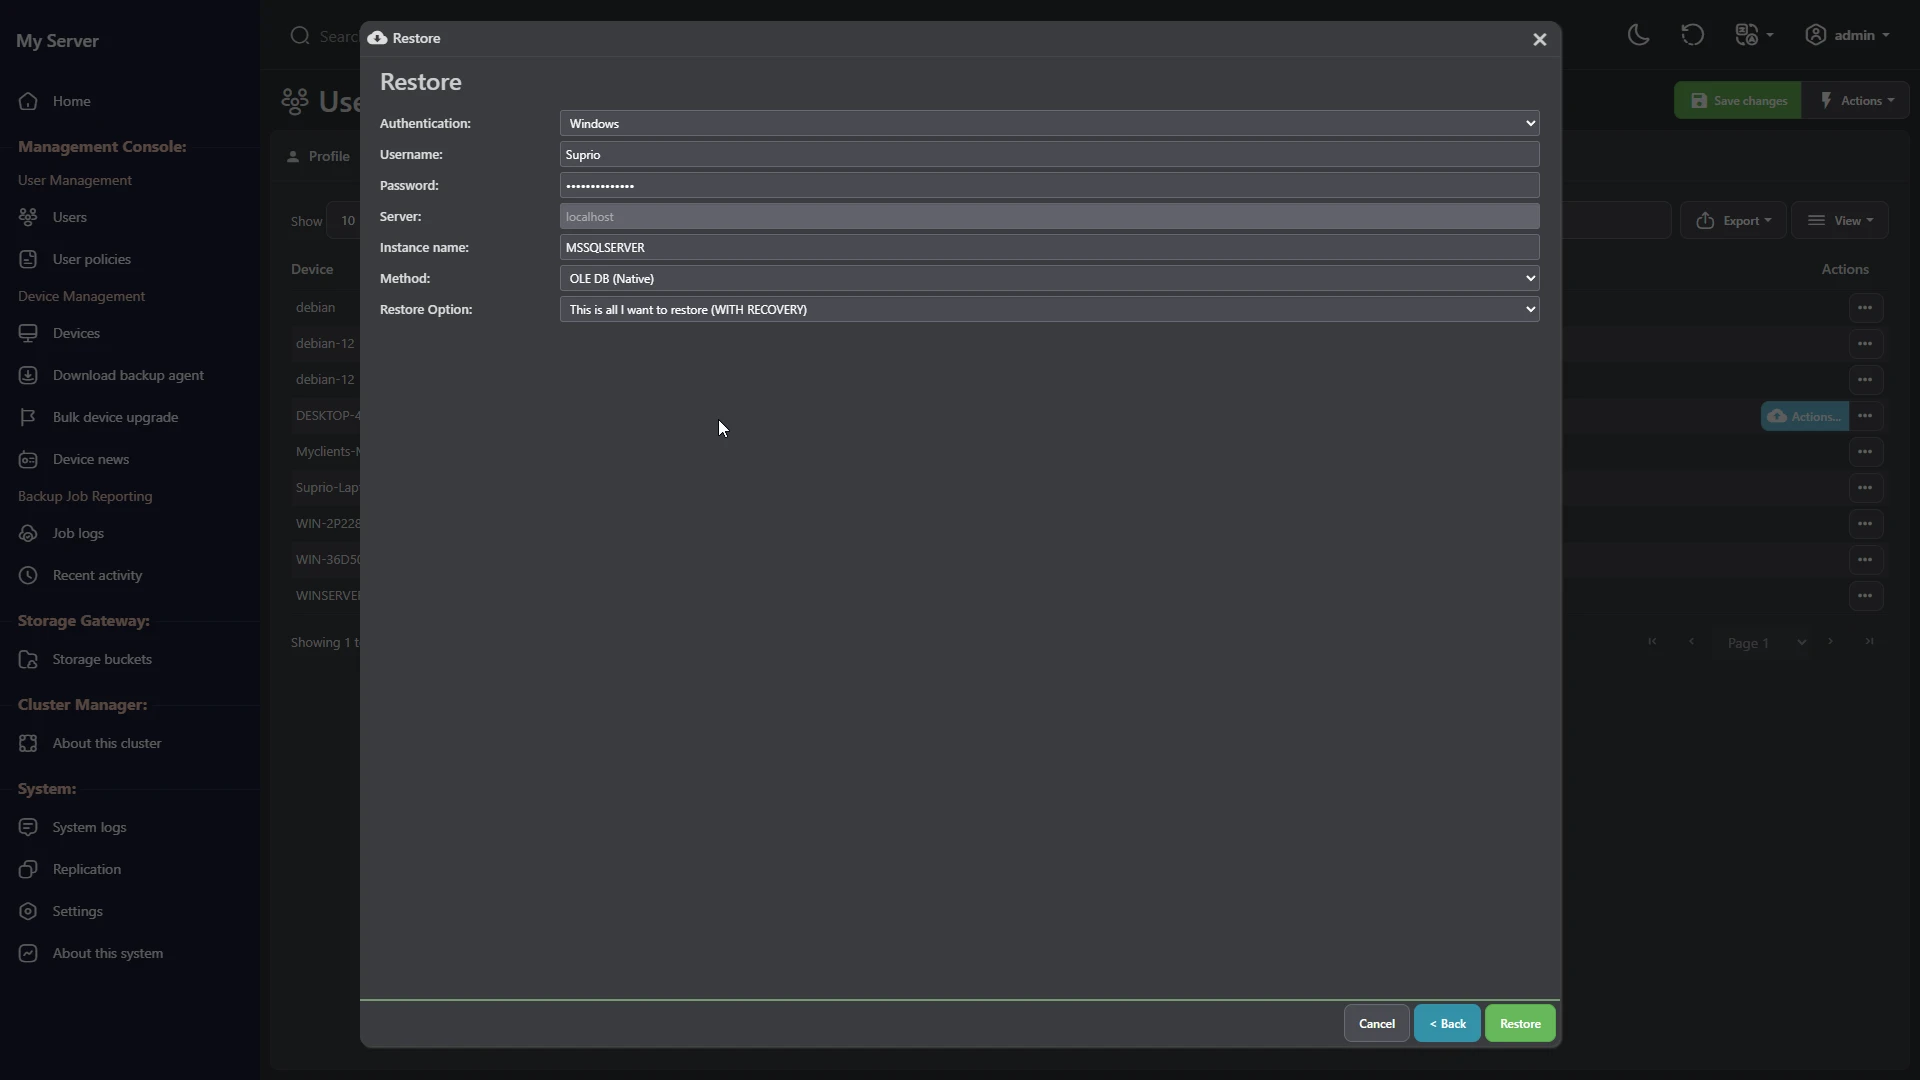The width and height of the screenshot is (1920, 1080).
Task: Click the About this system icon
Action: pyautogui.click(x=28, y=953)
